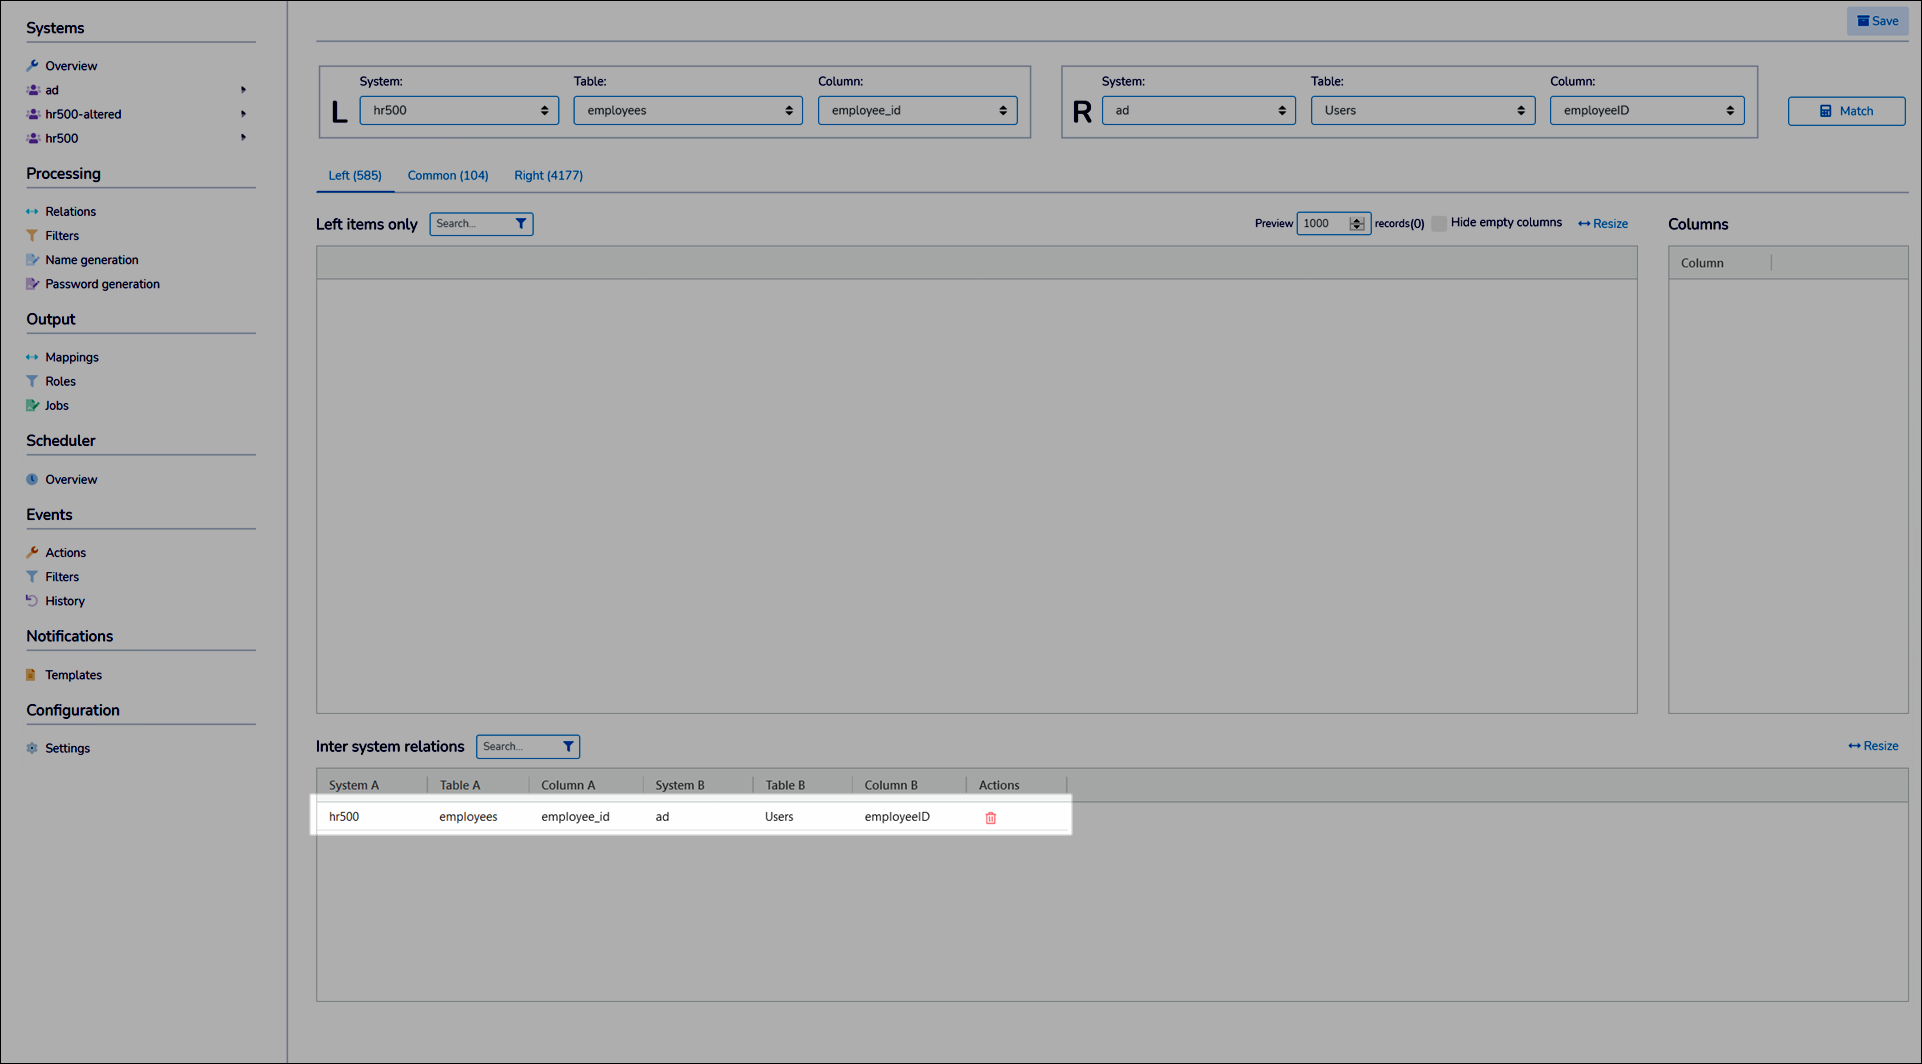Open left Column dropdown showing employee_id
The image size is (1922, 1064).
(916, 111)
